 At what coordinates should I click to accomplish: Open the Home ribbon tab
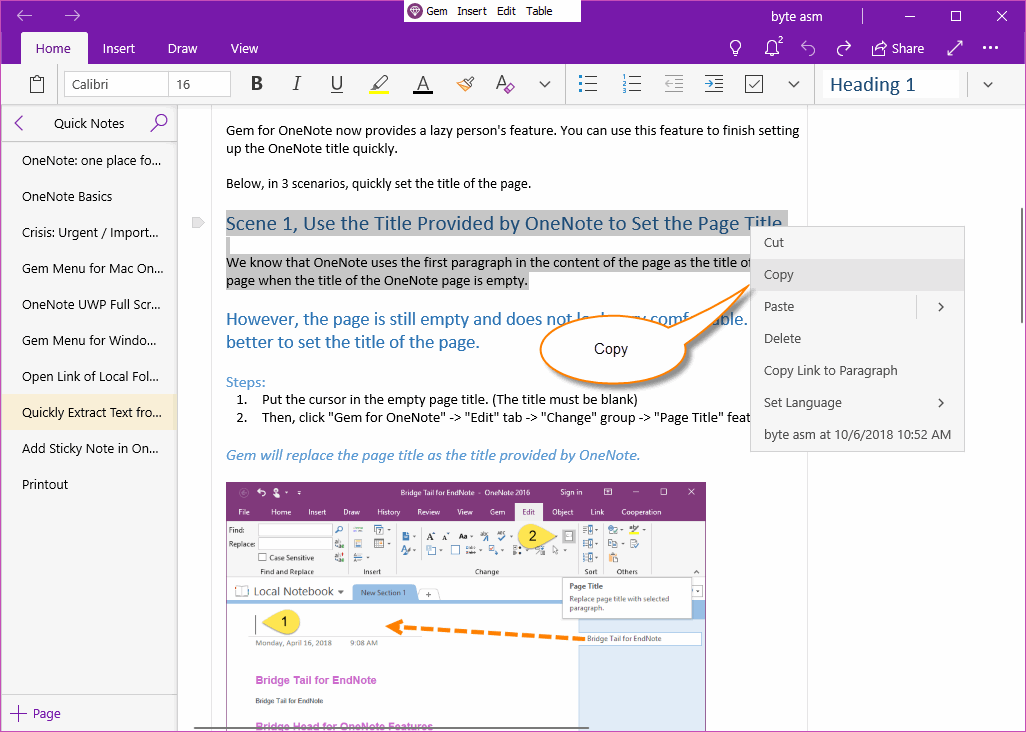[53, 48]
